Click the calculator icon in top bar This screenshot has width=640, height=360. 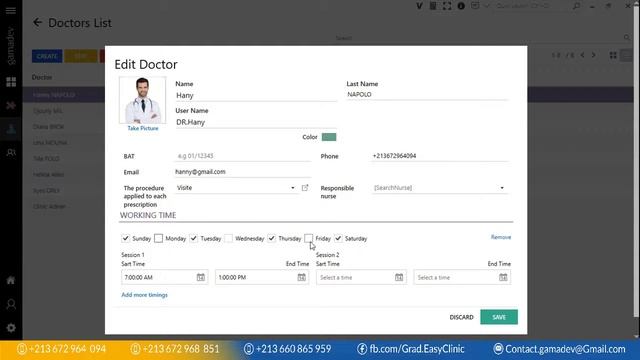point(433,6)
